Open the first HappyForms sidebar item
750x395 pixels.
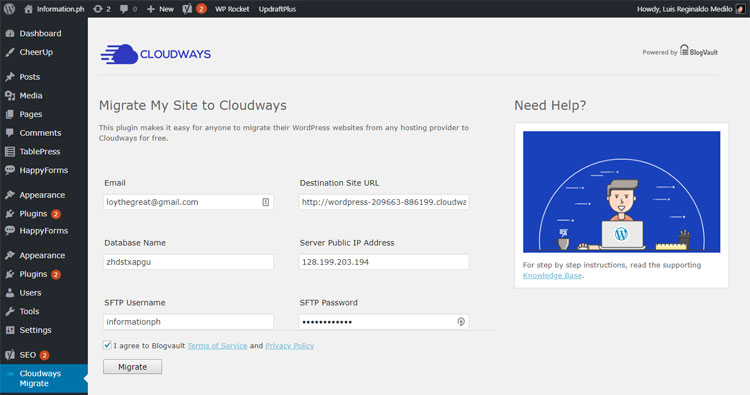44,170
